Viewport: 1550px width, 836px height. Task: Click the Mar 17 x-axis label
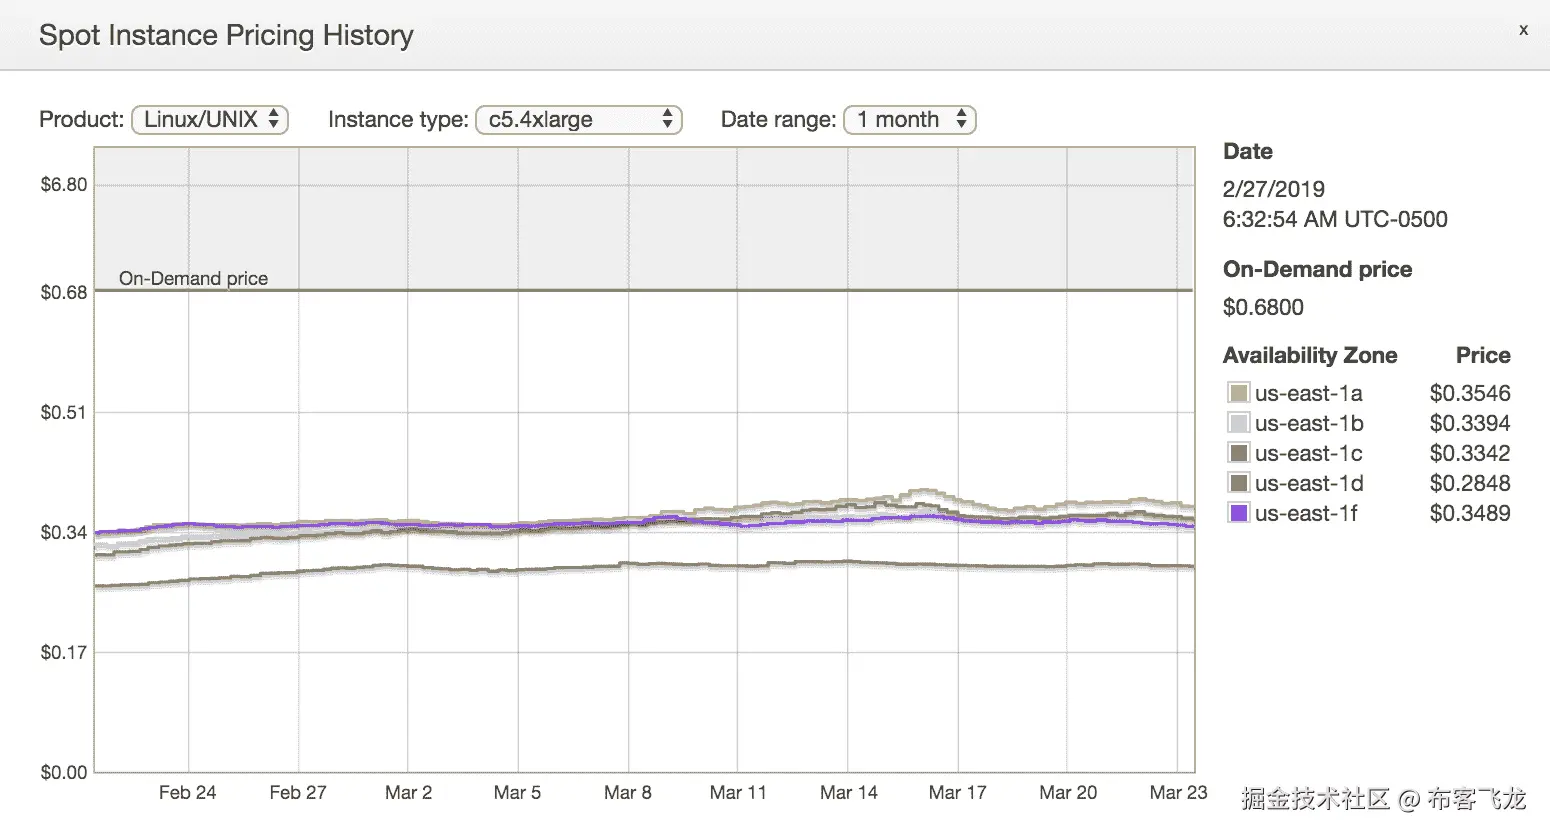957,792
